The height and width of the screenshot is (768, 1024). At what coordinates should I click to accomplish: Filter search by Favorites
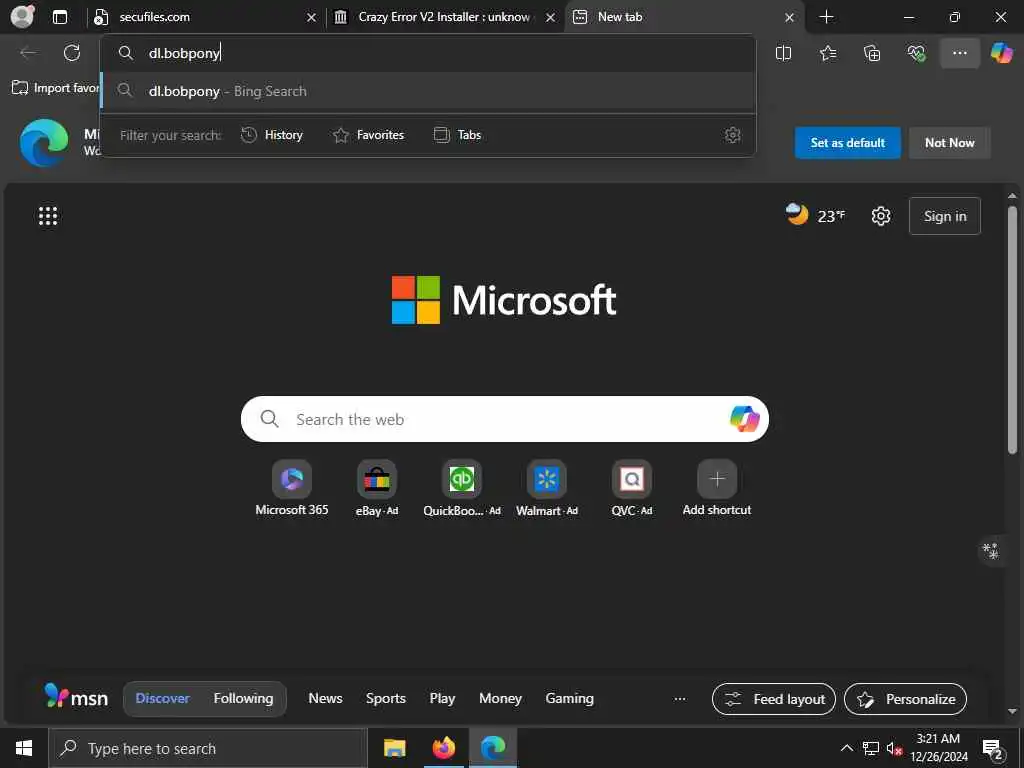(368, 135)
